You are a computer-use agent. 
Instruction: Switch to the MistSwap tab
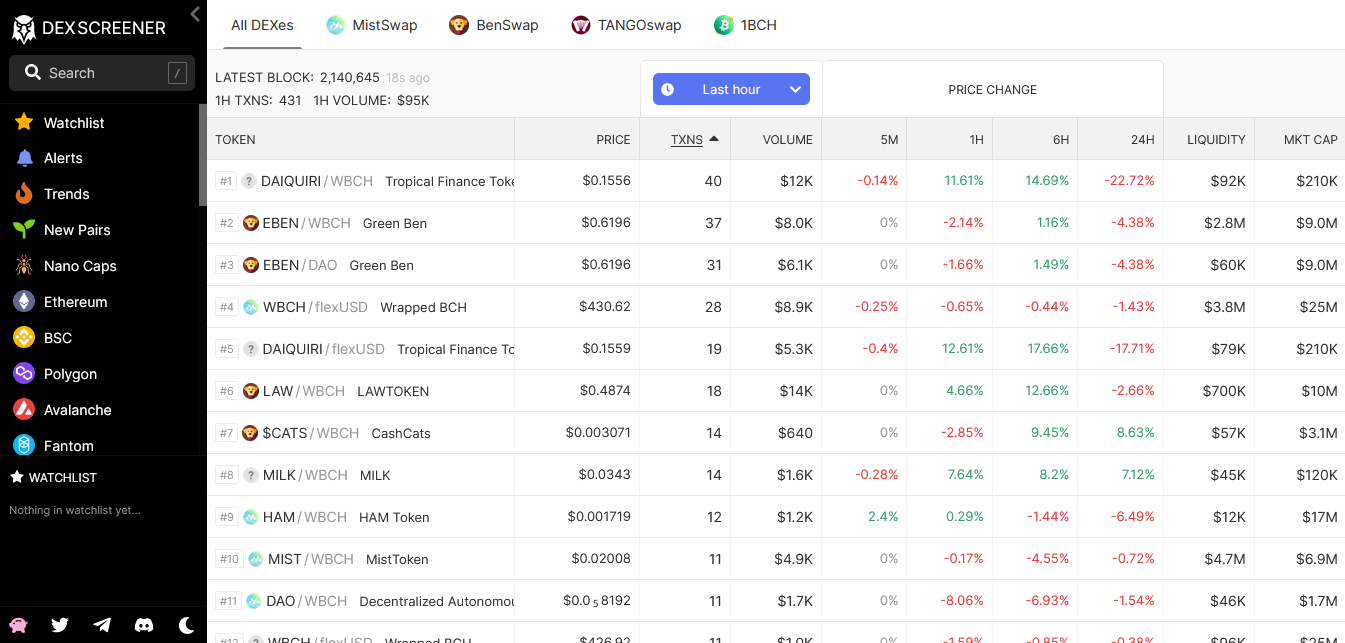pyautogui.click(x=372, y=25)
